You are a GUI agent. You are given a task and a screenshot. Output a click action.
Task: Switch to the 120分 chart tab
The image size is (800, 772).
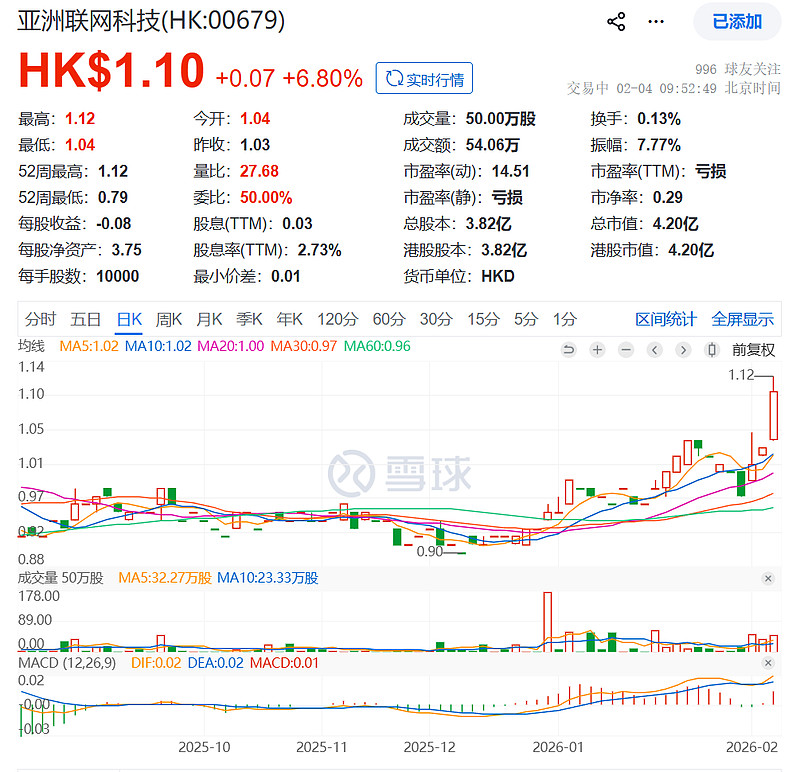tap(337, 319)
